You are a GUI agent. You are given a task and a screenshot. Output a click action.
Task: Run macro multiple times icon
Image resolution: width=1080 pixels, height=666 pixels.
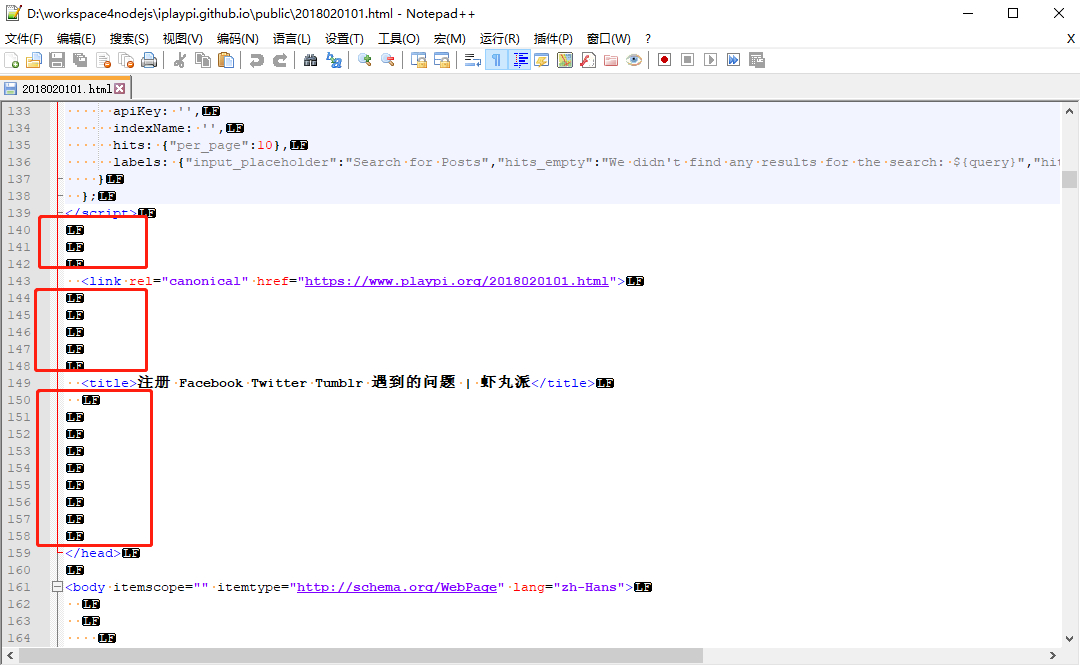pos(734,61)
